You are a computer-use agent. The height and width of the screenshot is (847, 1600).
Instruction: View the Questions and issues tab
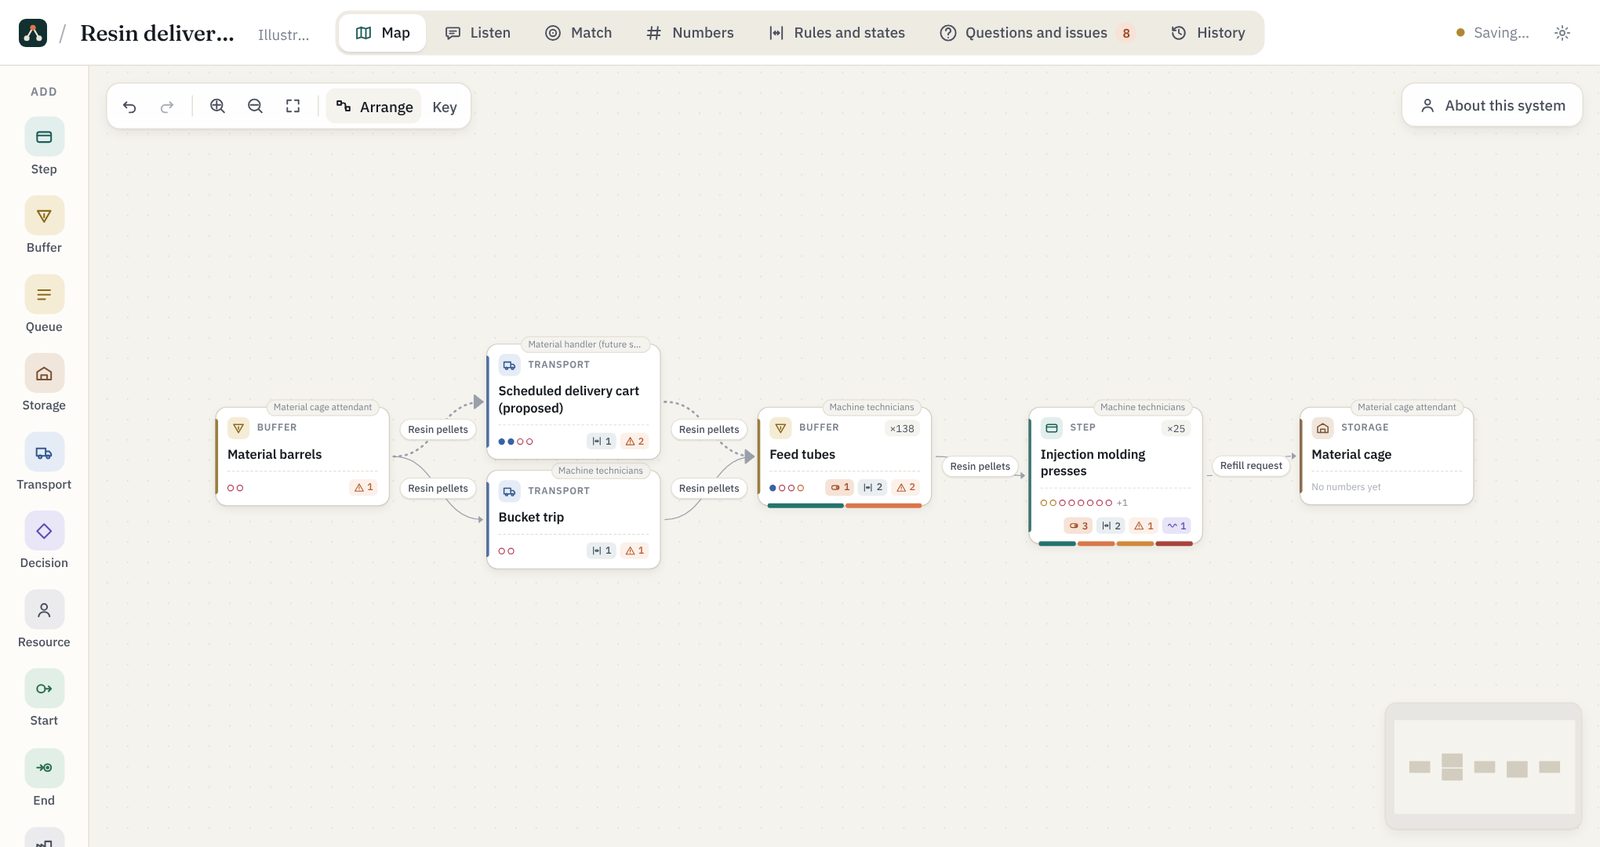pyautogui.click(x=1038, y=33)
